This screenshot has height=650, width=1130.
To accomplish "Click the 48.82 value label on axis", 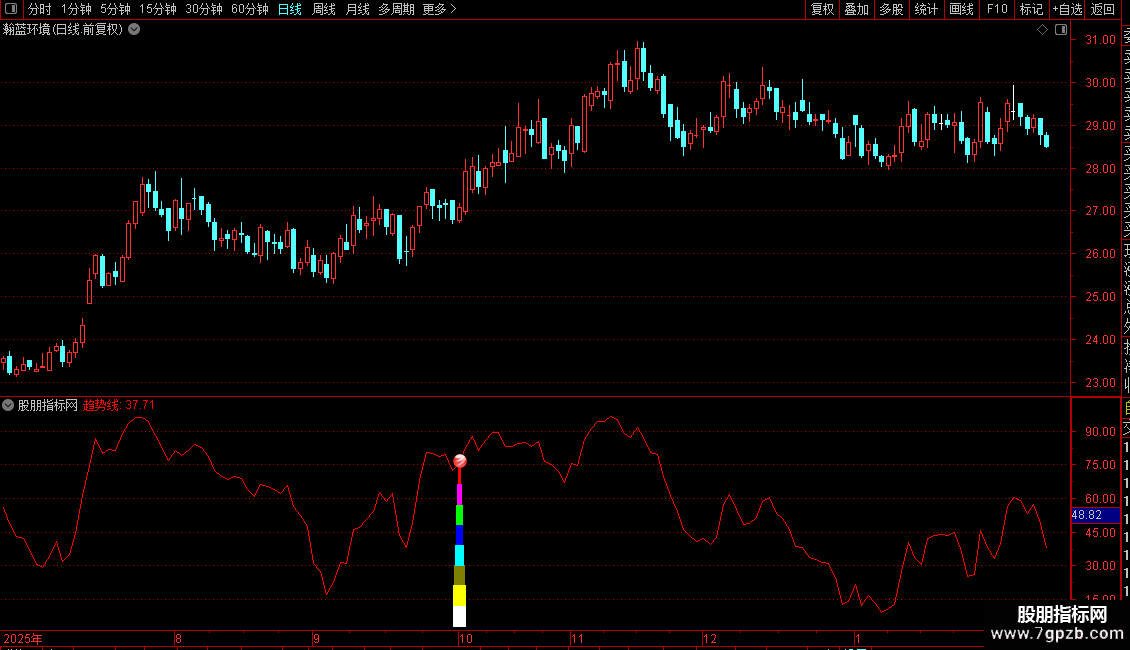I will tap(1087, 515).
